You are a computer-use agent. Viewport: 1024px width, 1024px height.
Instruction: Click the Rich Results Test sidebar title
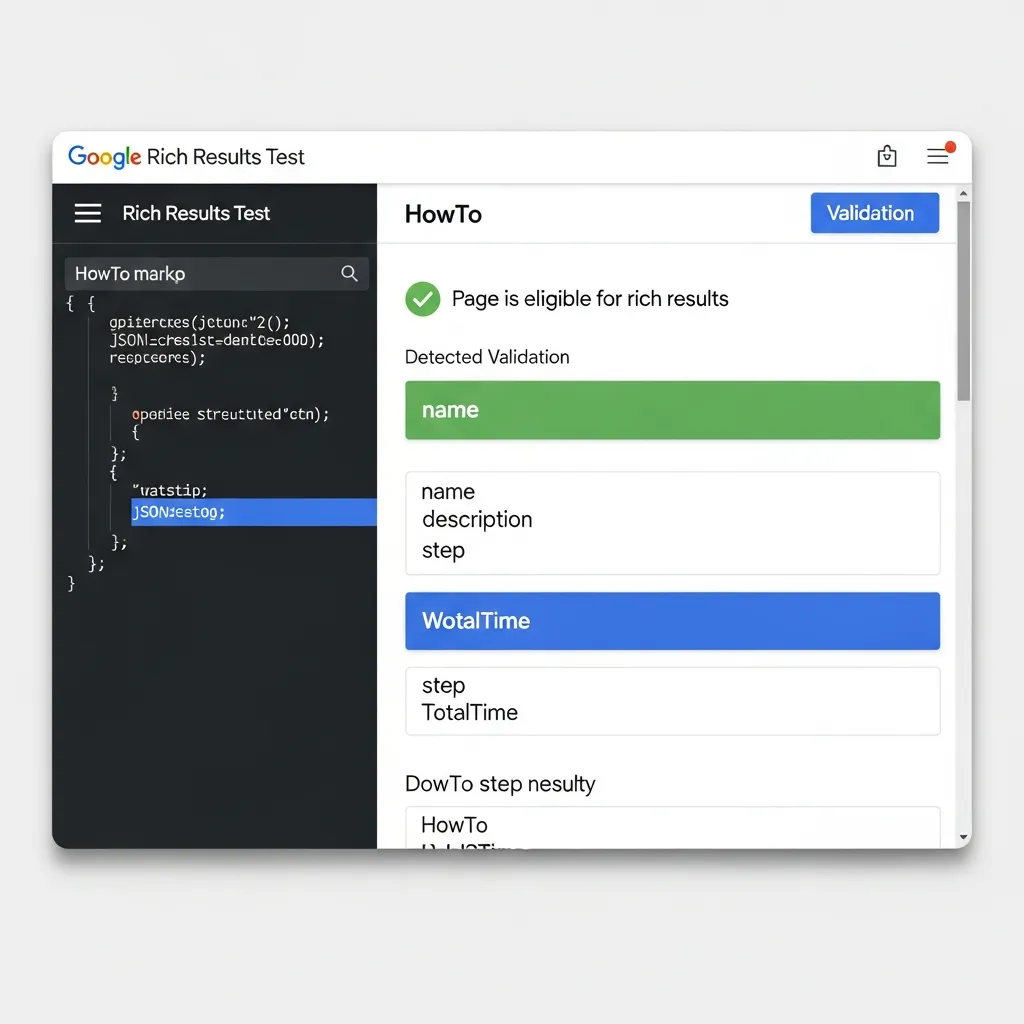click(196, 213)
